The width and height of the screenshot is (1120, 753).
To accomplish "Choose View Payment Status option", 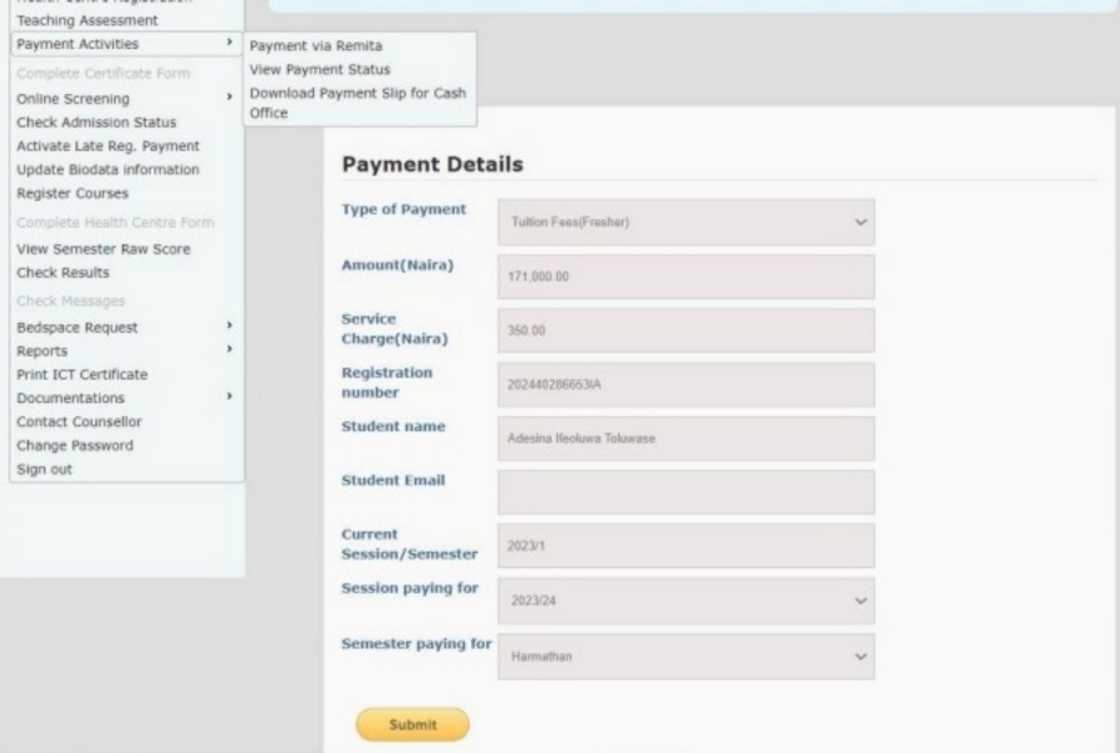I will (319, 70).
